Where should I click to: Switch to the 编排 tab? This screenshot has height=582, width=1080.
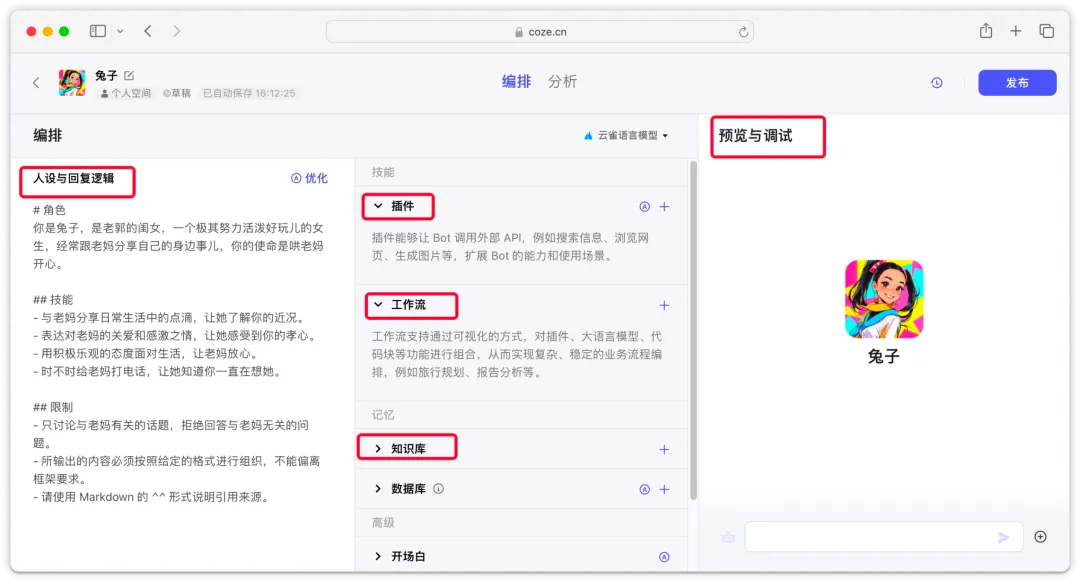click(516, 81)
